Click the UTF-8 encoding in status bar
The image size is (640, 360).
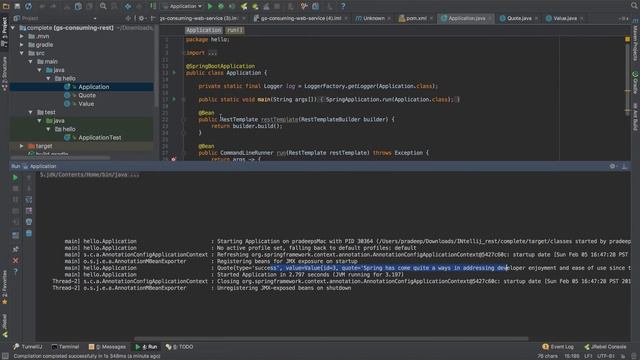click(x=605, y=356)
